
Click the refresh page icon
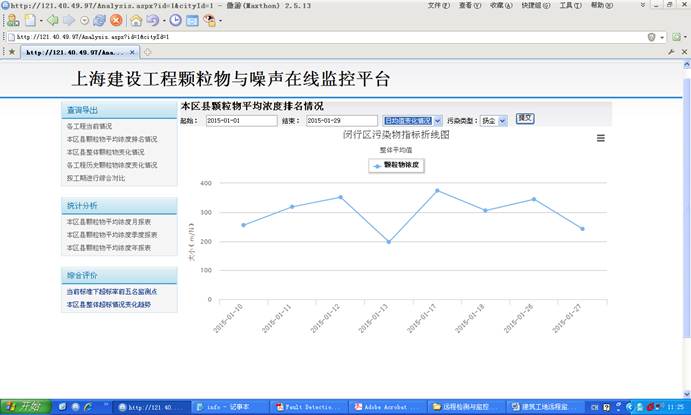100,20
